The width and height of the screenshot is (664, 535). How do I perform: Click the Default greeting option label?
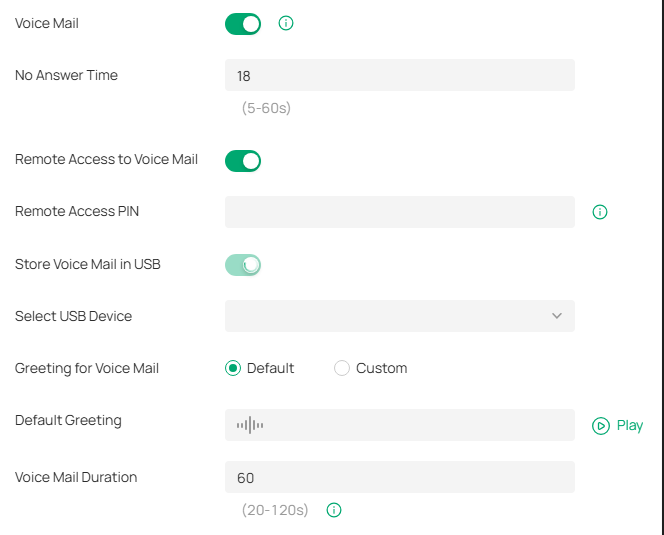pos(270,368)
